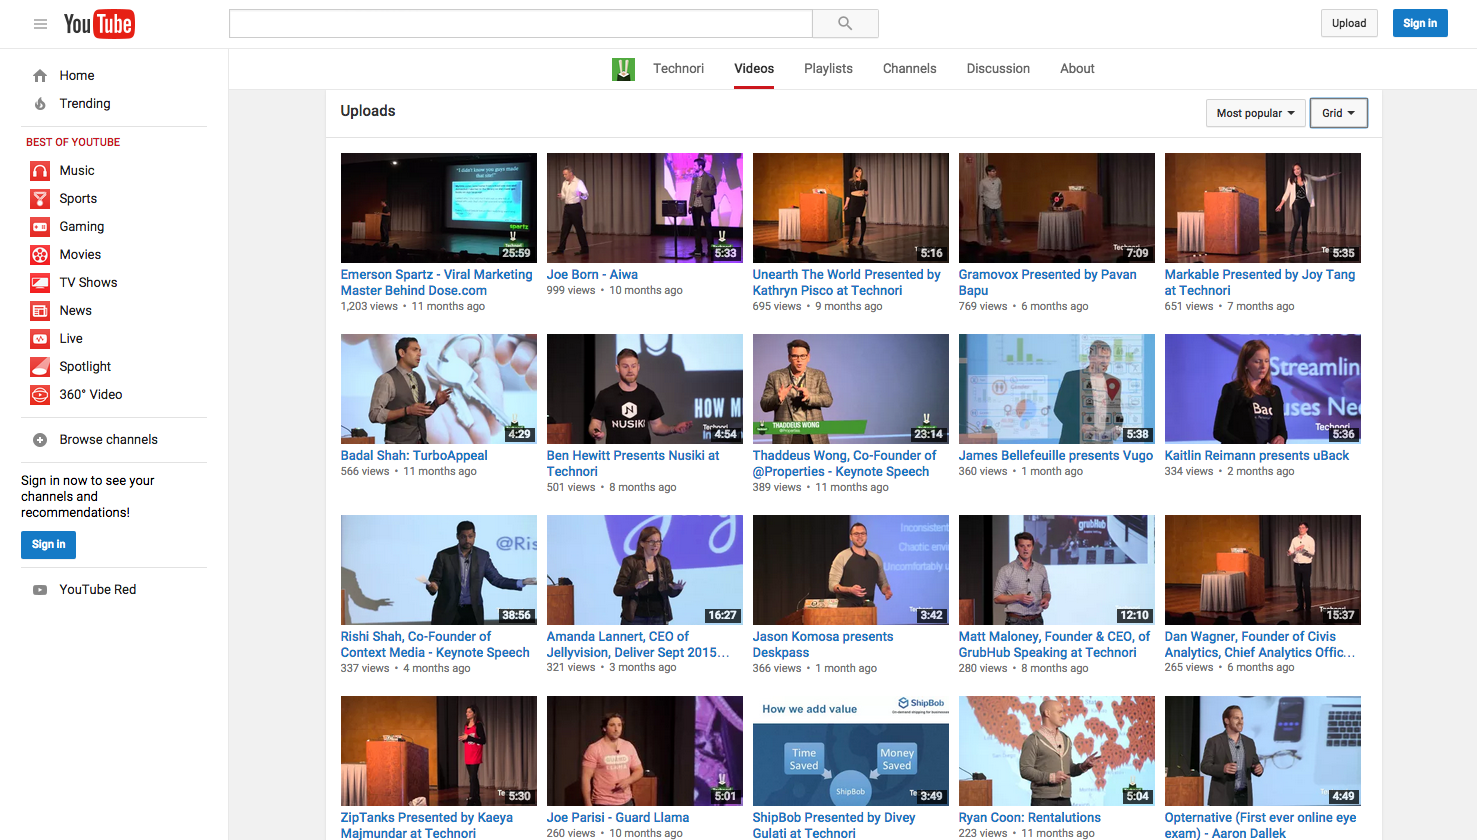Image resolution: width=1477 pixels, height=840 pixels.
Task: Click the Spotlight icon
Action: [40, 367]
